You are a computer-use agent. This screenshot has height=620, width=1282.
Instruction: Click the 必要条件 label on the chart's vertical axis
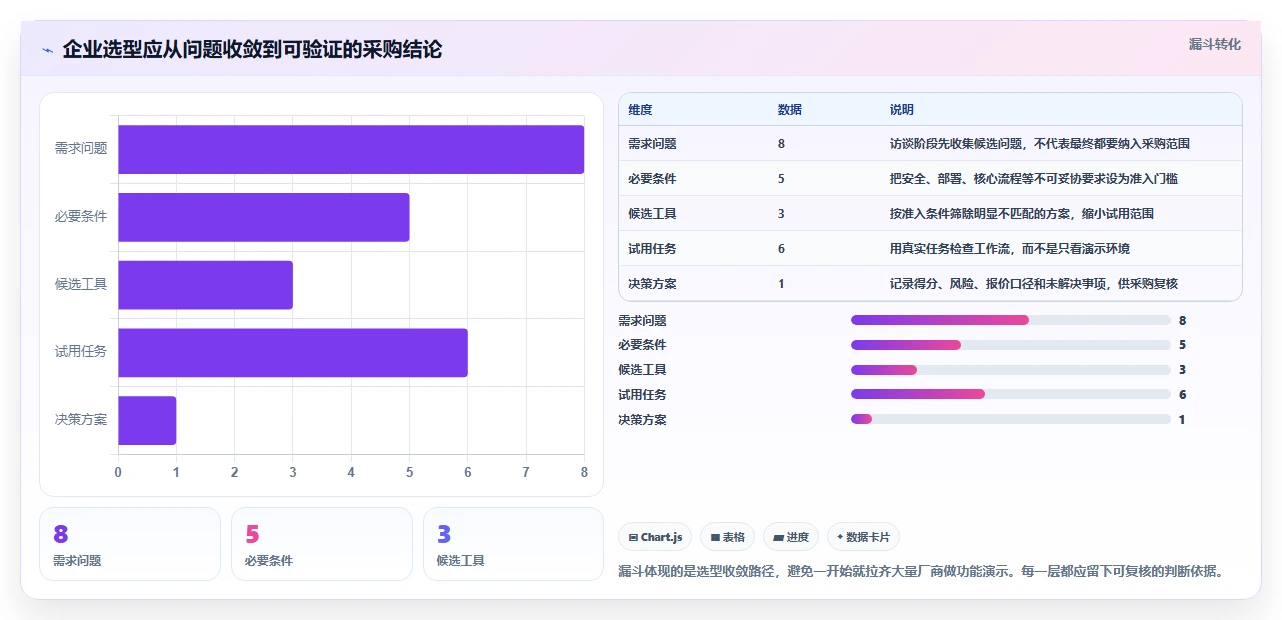pos(81,216)
